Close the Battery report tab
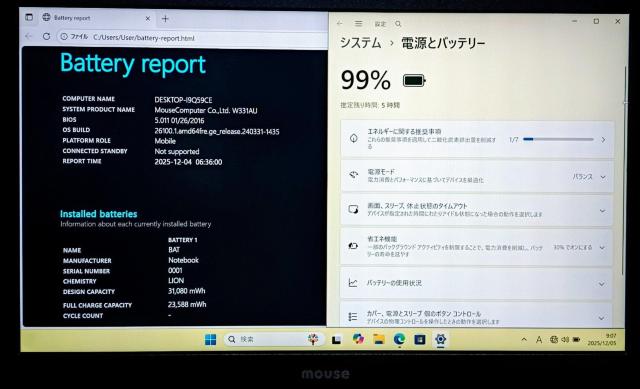The image size is (640, 389). [148, 18]
